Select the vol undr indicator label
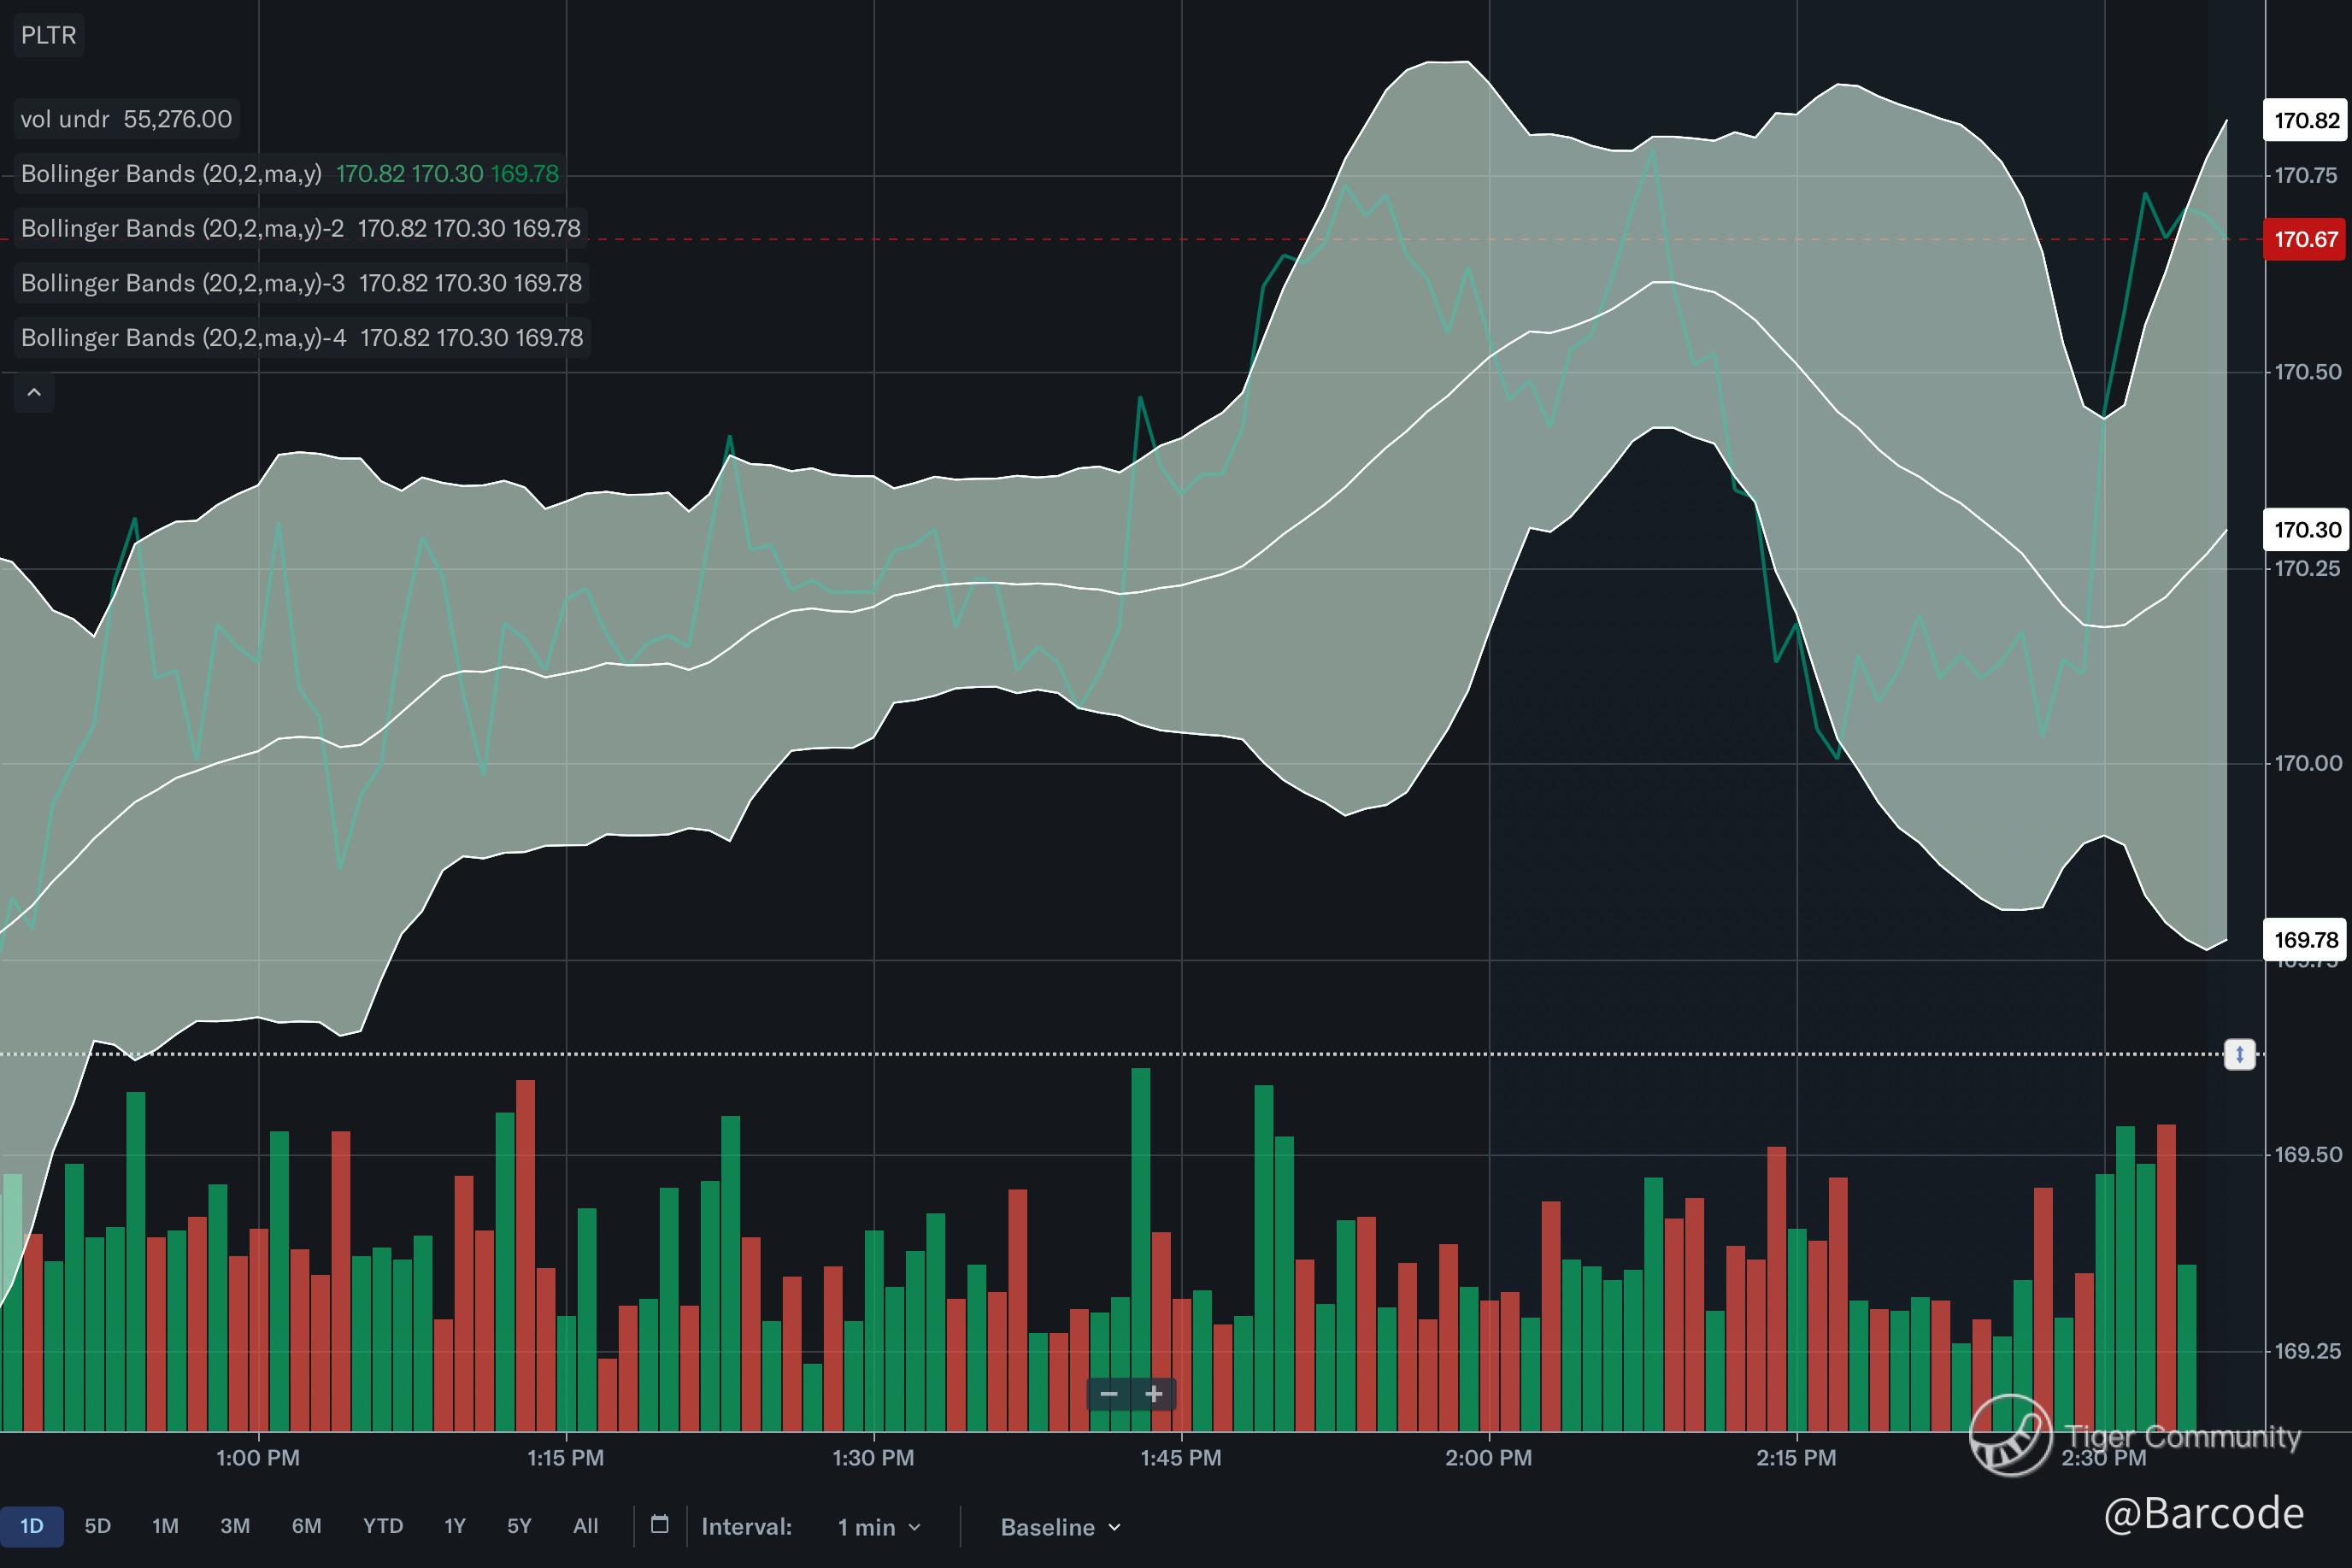The width and height of the screenshot is (2352, 1568). (x=65, y=119)
